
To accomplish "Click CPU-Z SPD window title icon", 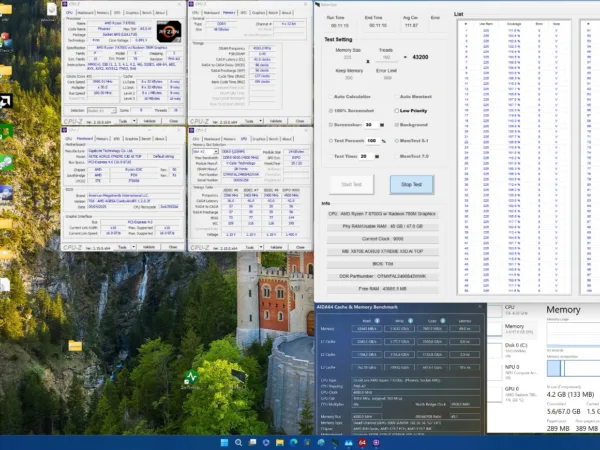I will tap(191, 130).
